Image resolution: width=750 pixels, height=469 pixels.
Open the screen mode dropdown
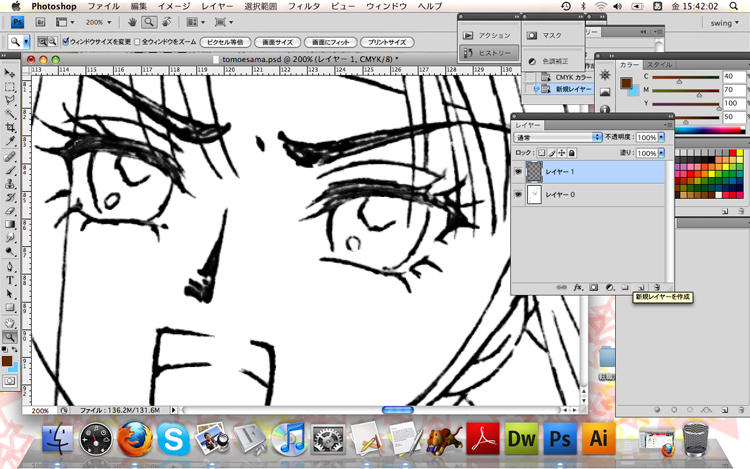(224, 22)
